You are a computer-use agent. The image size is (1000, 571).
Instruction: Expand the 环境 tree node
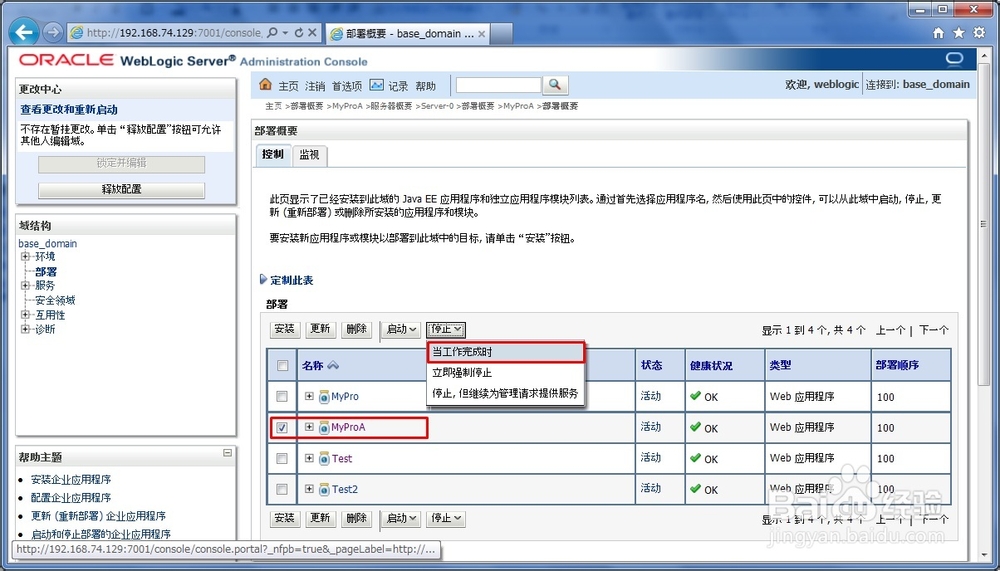(26, 256)
